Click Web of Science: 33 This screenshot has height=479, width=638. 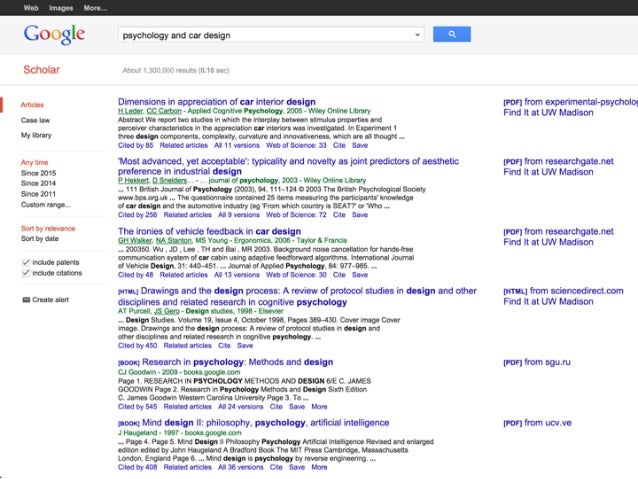(296, 145)
